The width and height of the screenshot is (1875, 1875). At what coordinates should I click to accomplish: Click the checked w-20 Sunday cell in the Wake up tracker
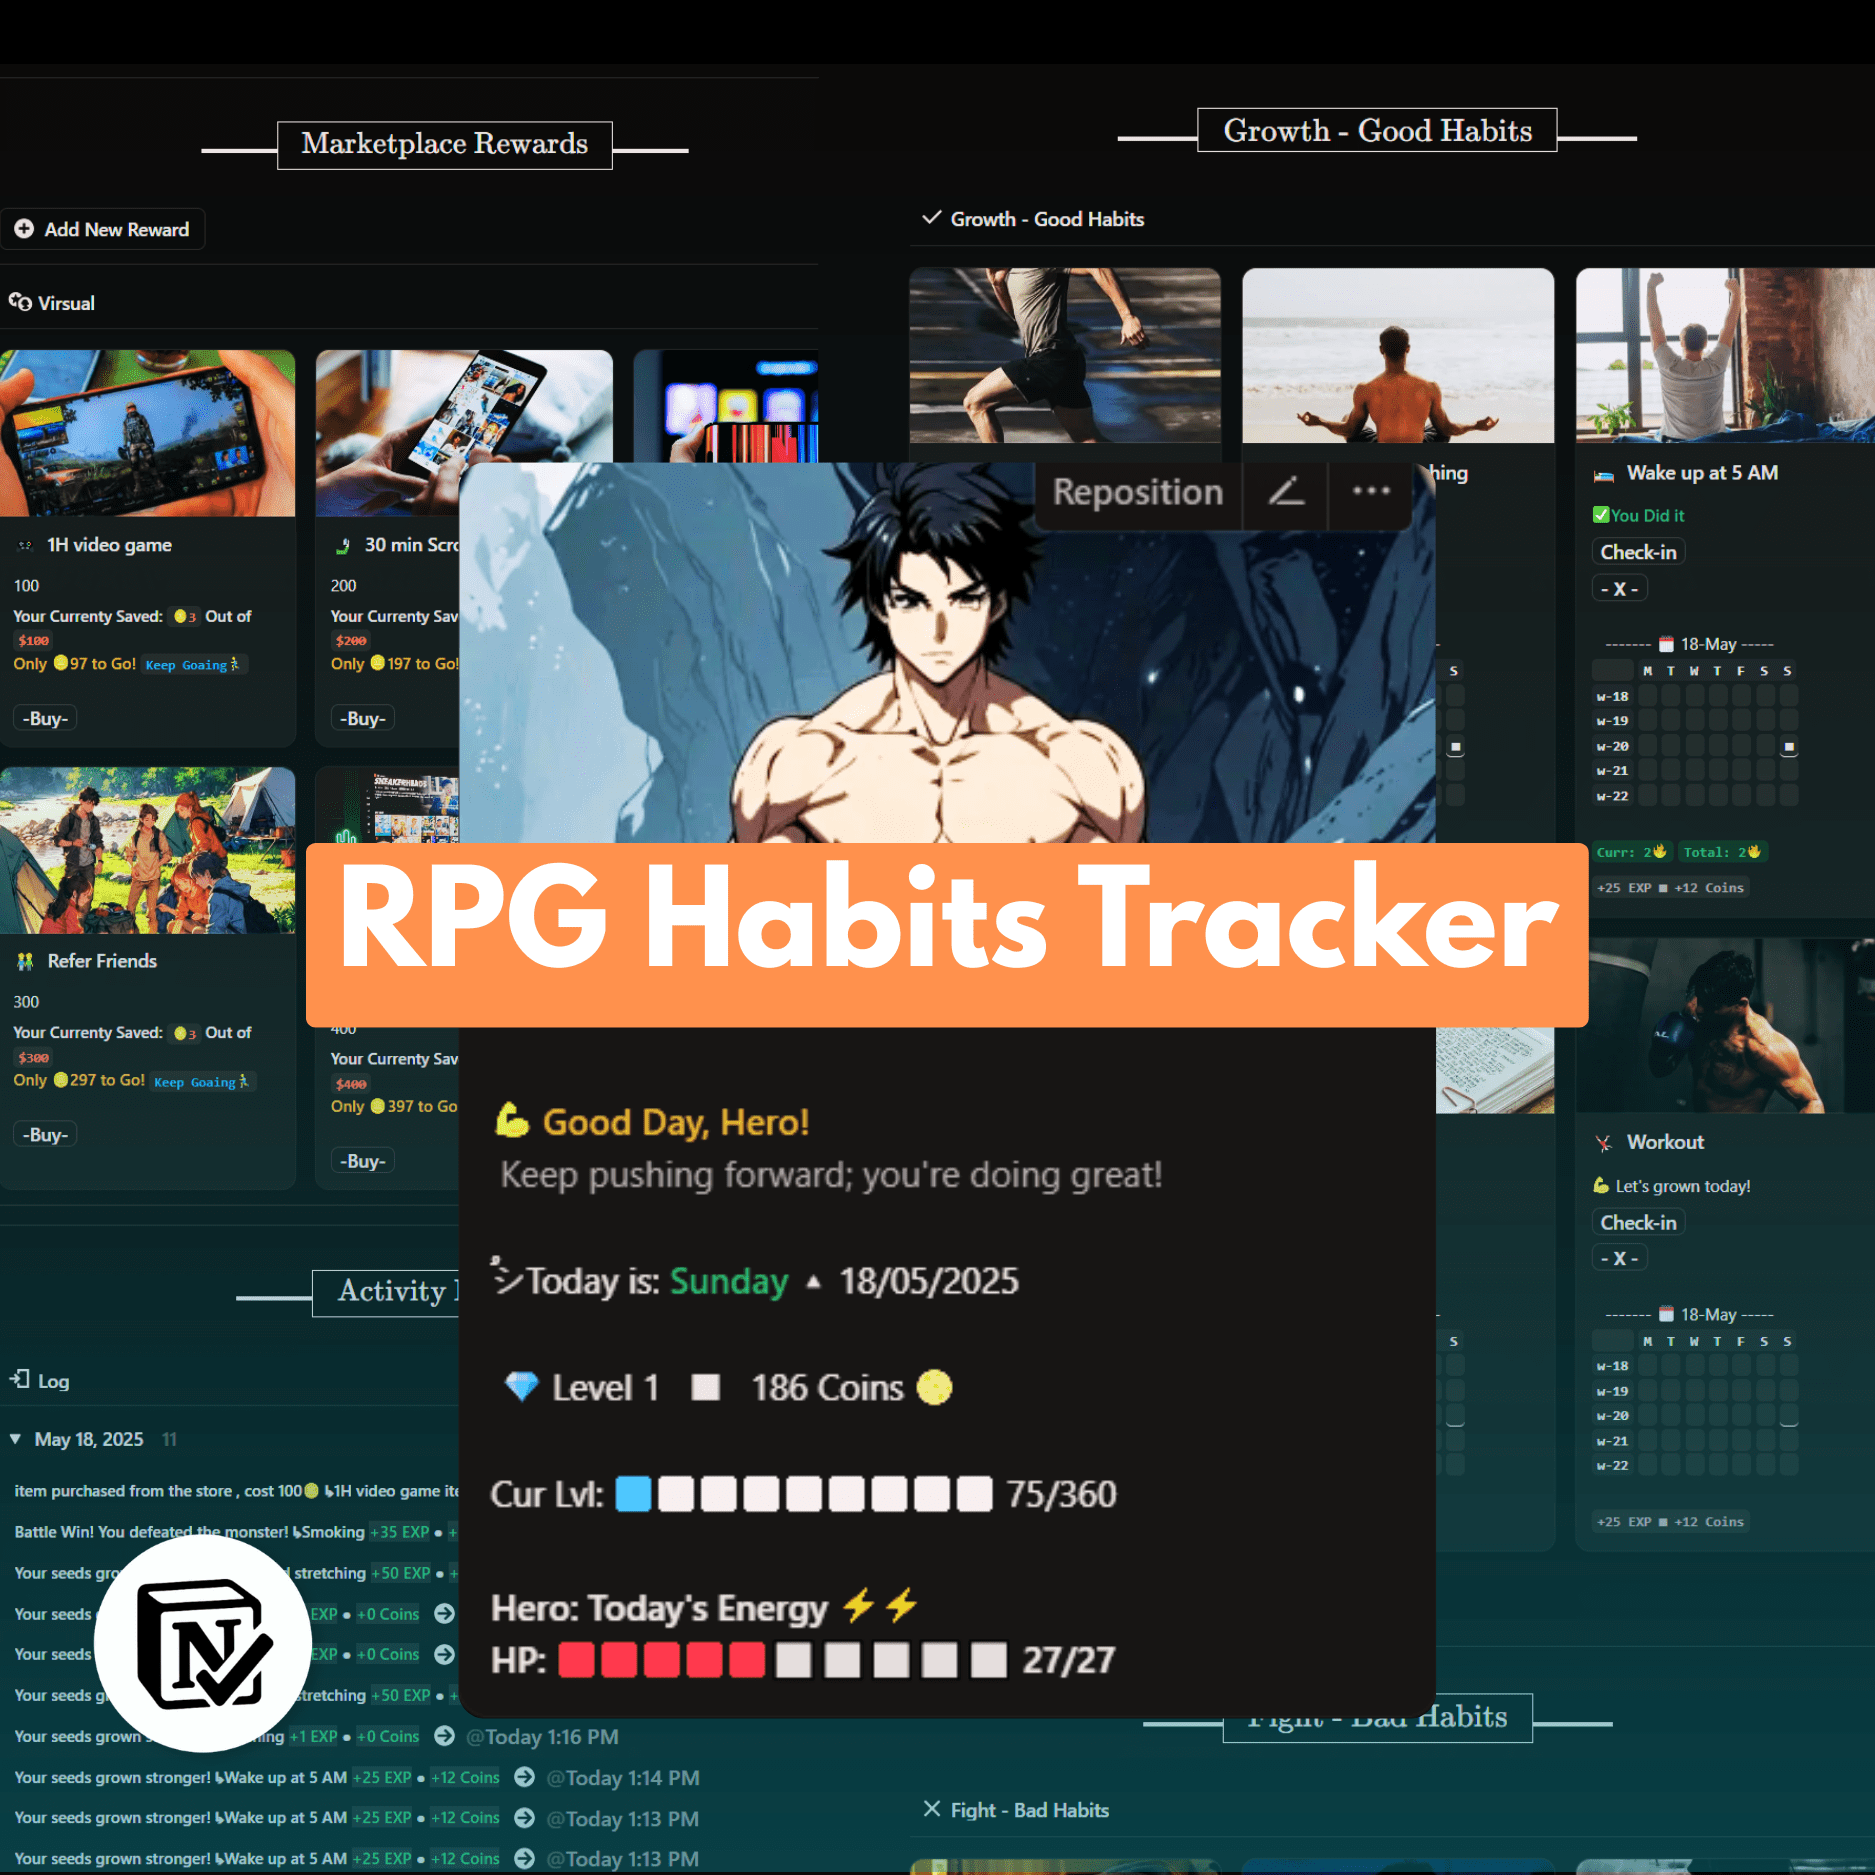coord(1789,746)
